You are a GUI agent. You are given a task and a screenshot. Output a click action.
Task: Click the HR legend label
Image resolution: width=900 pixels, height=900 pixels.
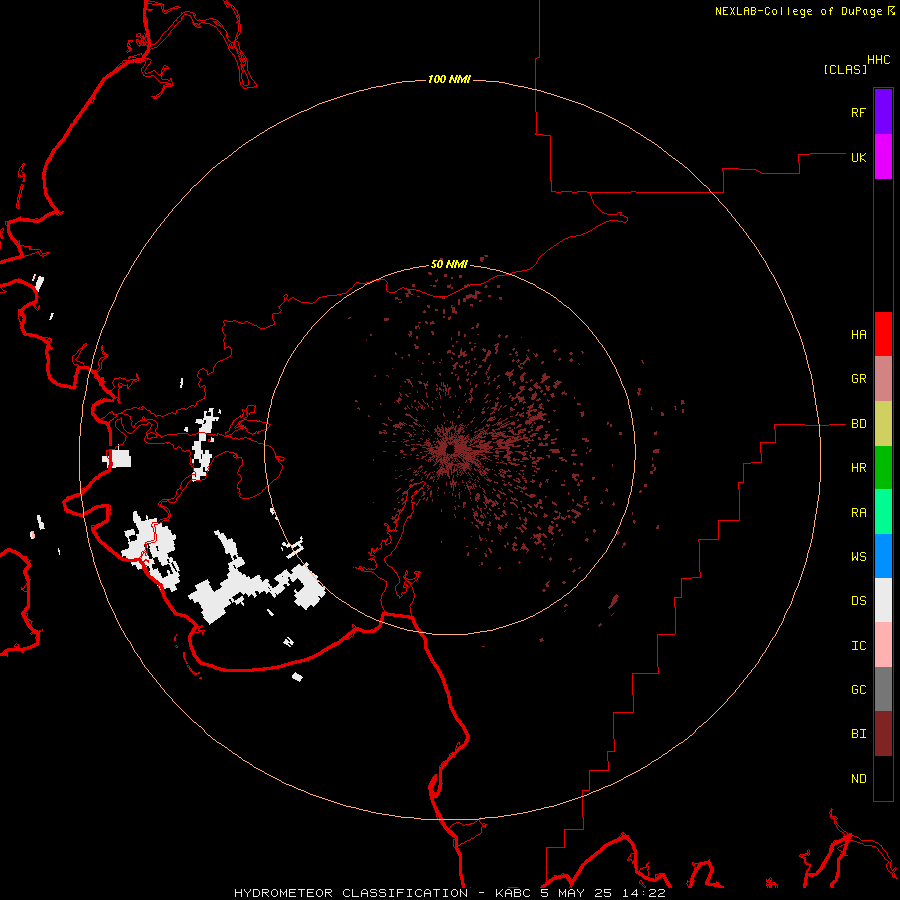[858, 468]
